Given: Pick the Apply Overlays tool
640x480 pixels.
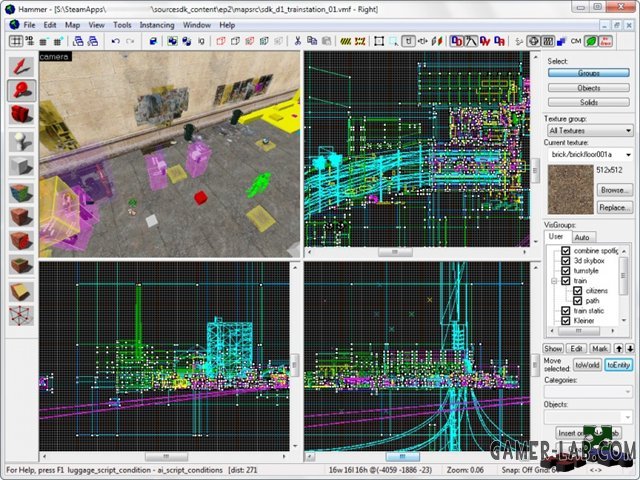Looking at the screenshot, I should 21,265.
